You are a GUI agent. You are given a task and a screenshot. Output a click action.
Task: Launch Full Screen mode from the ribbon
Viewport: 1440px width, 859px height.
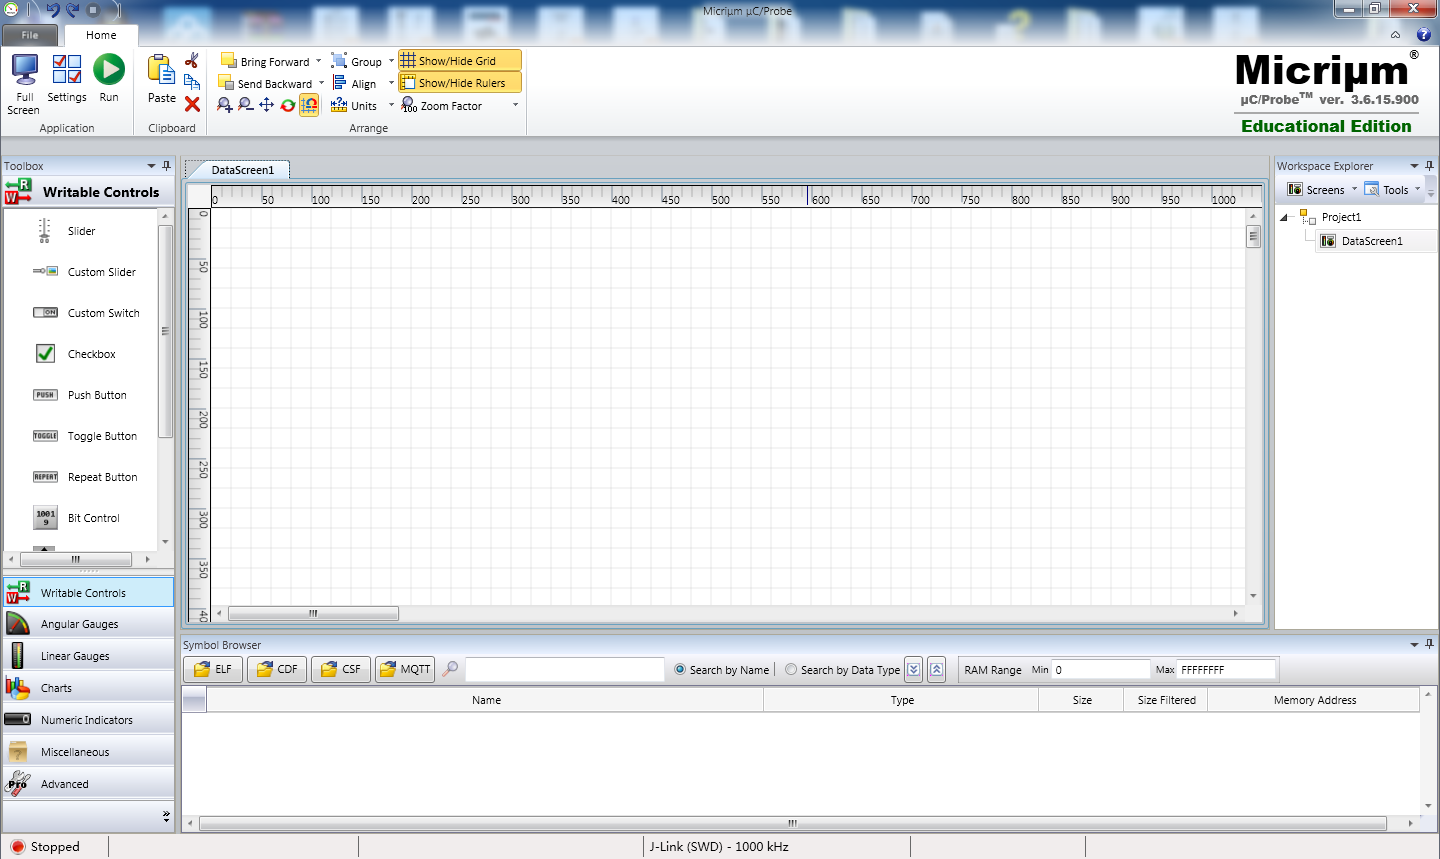tap(24, 83)
